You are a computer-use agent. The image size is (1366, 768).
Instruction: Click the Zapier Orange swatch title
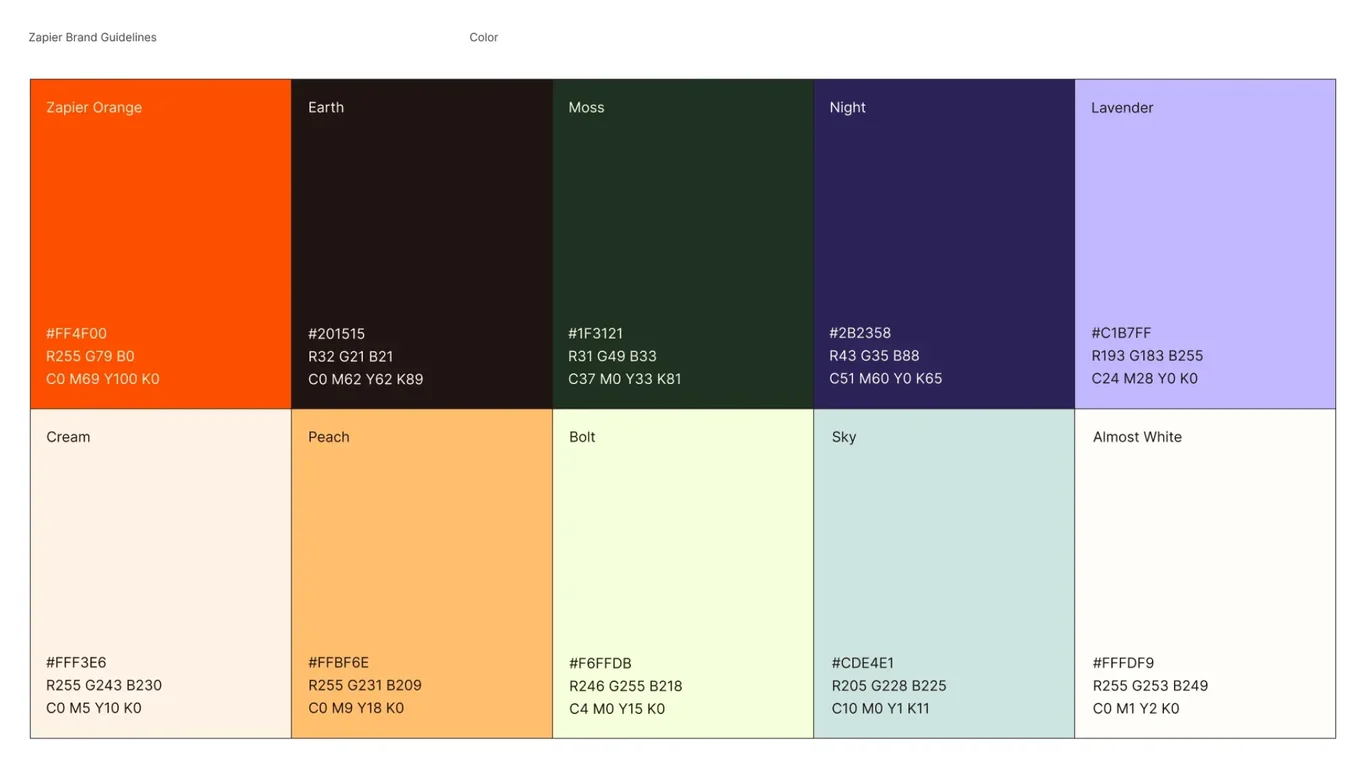94,107
